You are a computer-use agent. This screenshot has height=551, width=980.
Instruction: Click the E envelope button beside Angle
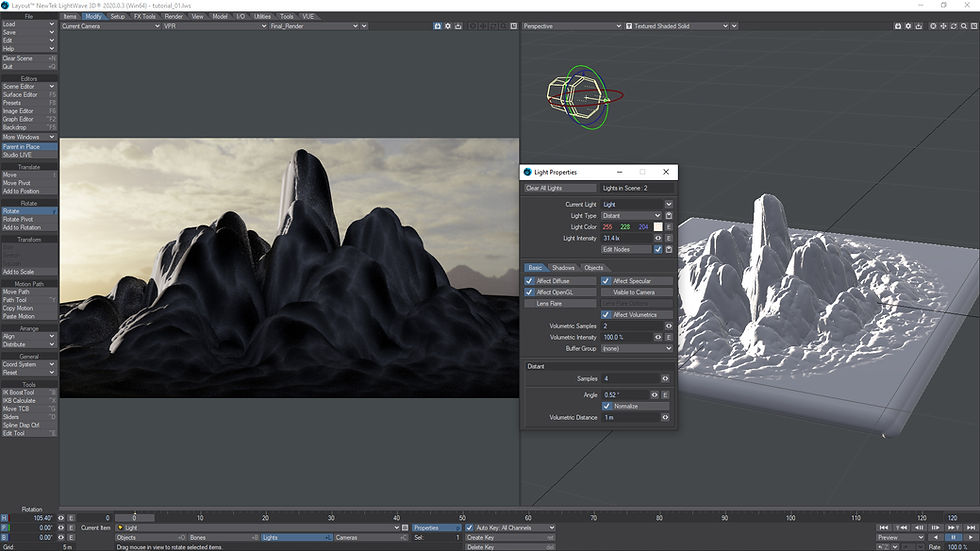coord(666,395)
